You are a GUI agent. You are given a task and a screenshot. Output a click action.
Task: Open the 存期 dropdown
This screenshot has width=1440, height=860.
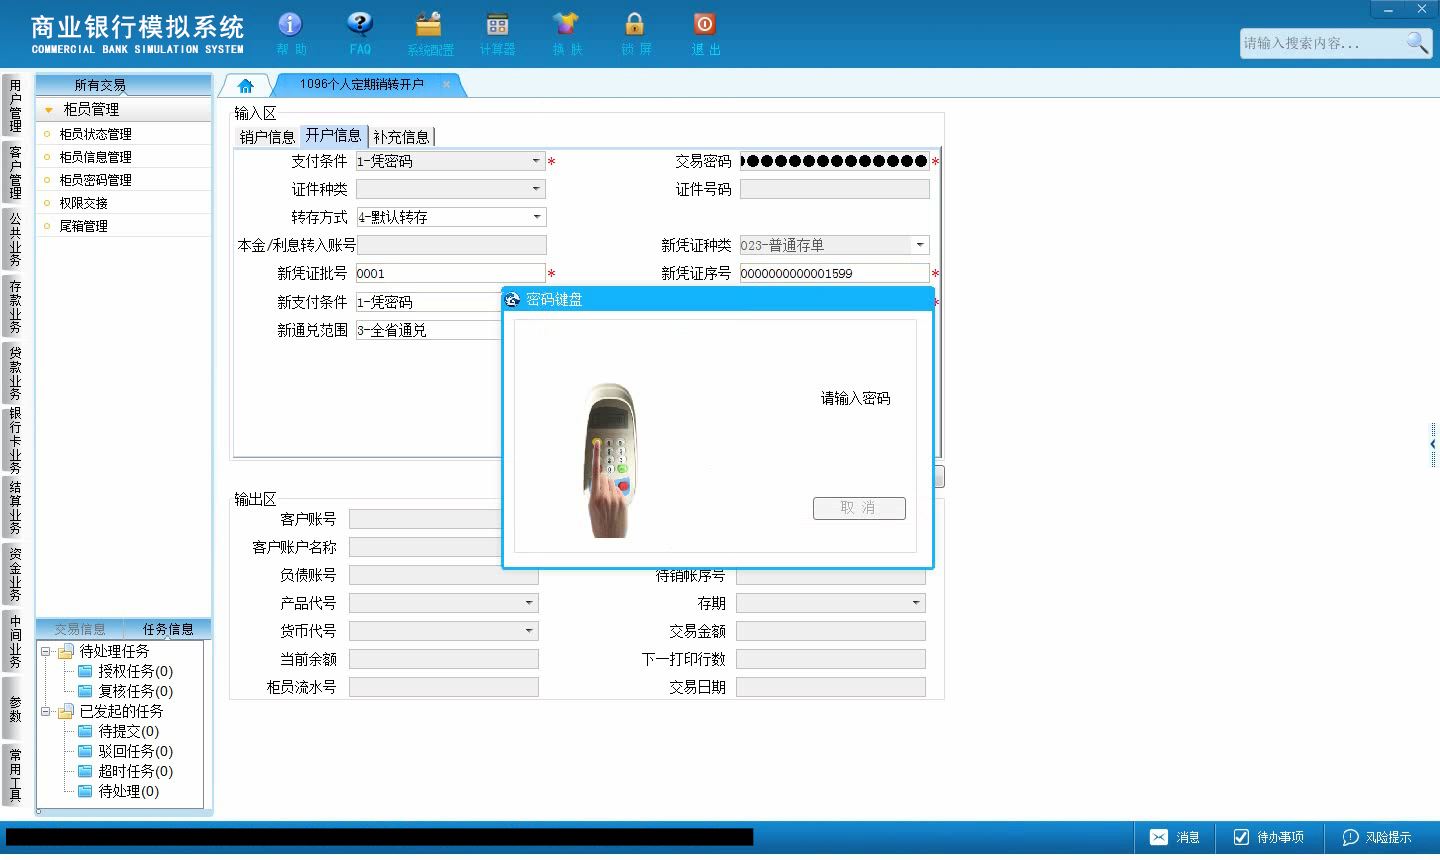coord(916,603)
